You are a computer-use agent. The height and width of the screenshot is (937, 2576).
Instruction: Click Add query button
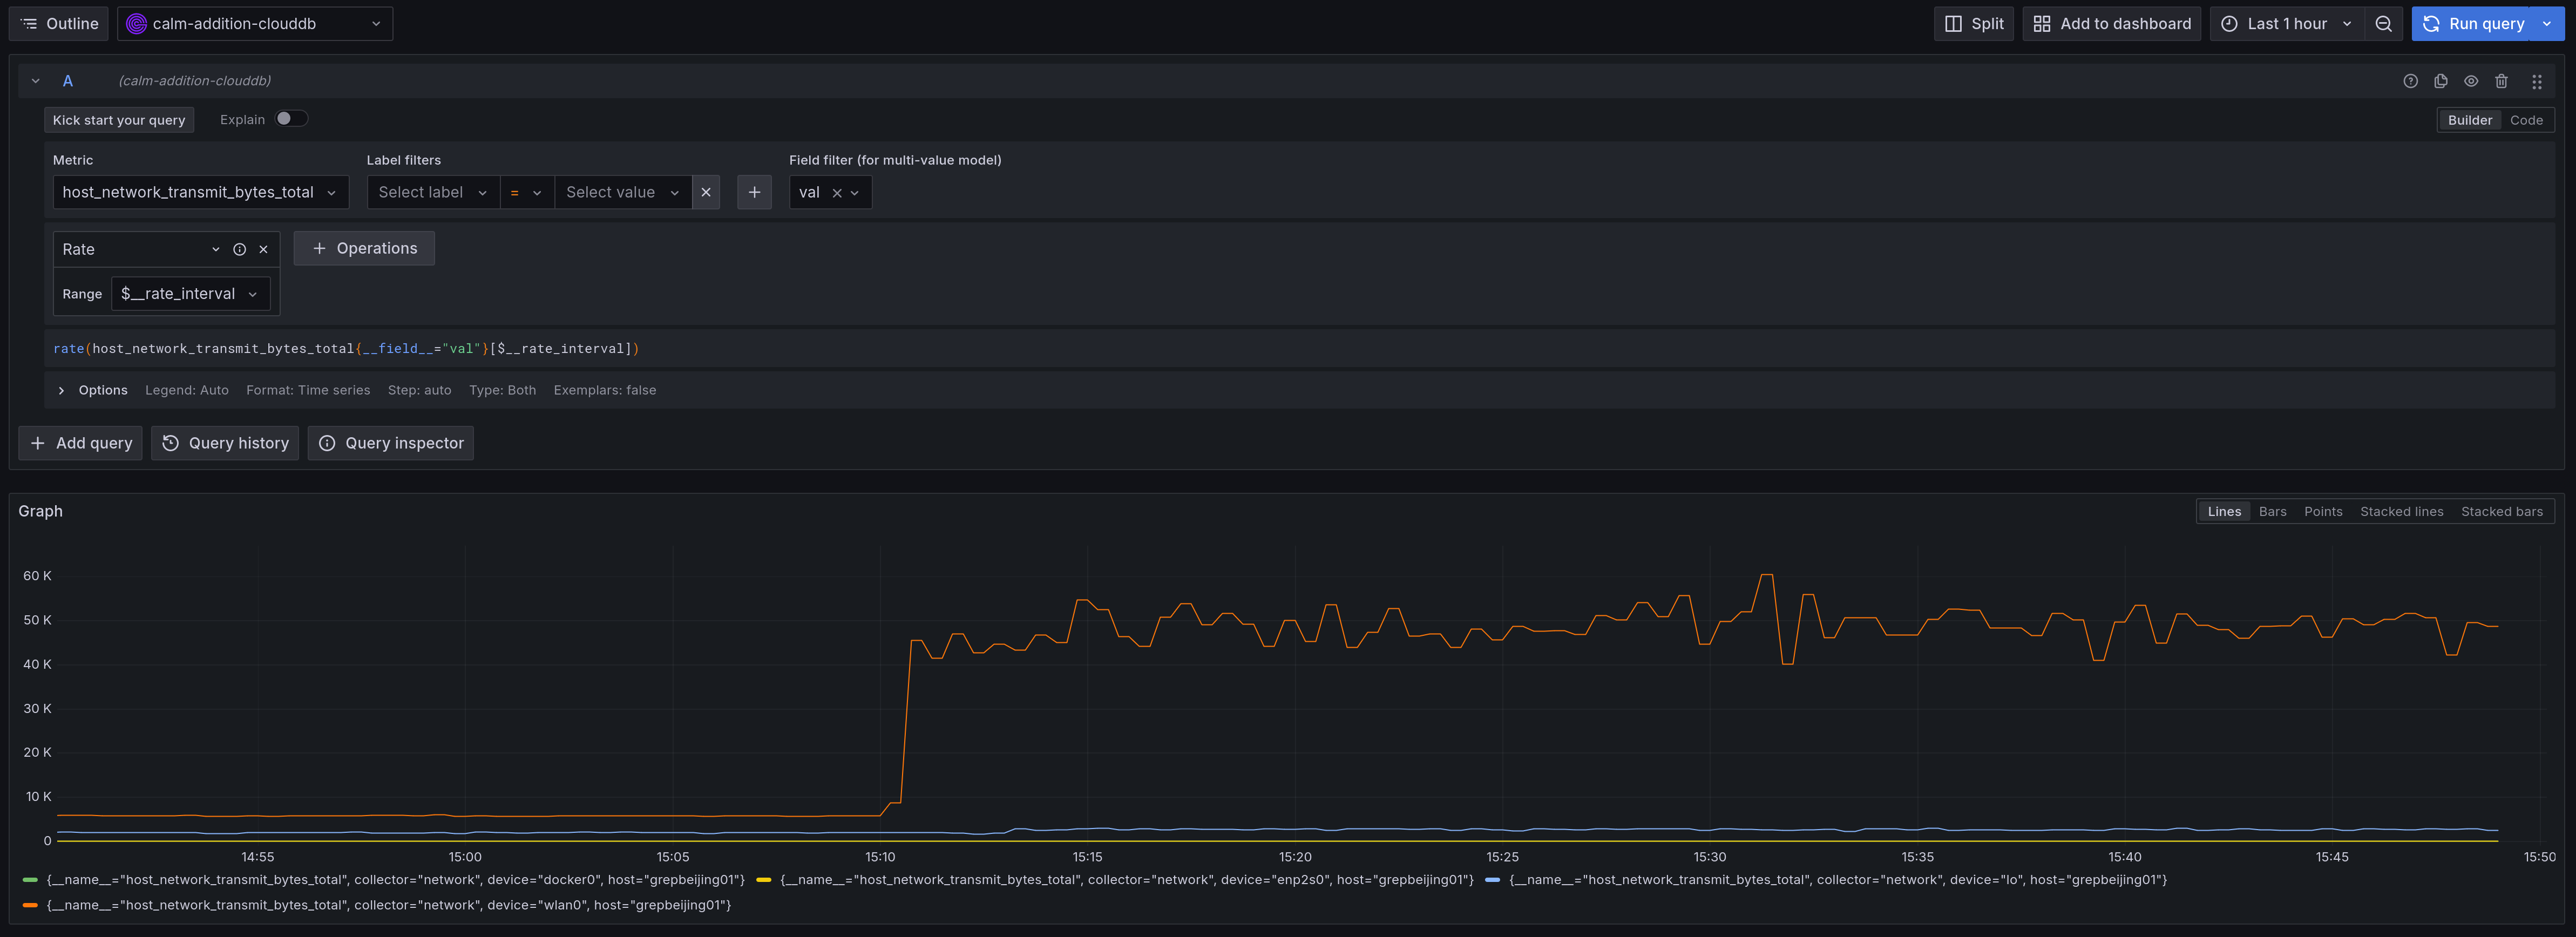coord(80,443)
